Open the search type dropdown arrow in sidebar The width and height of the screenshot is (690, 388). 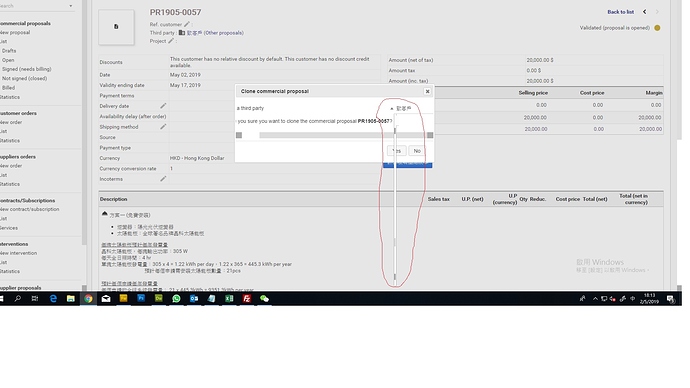pyautogui.click(x=70, y=6)
